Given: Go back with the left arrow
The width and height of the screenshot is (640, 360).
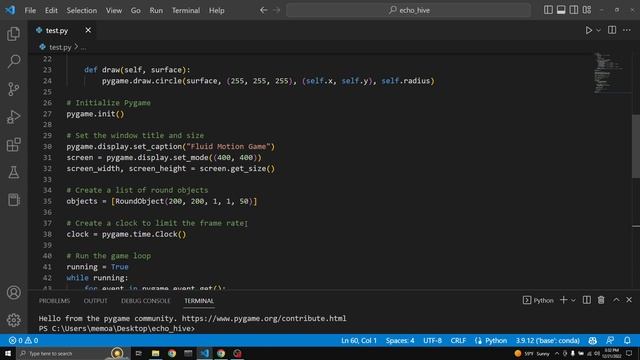Looking at the screenshot, I should tap(264, 10).
